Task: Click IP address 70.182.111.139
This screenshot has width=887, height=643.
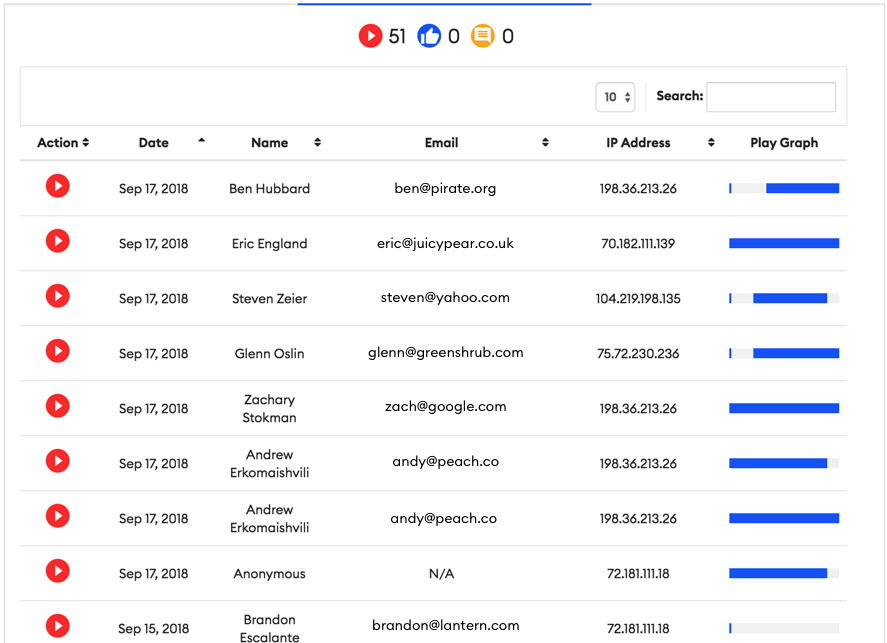Action: 638,244
